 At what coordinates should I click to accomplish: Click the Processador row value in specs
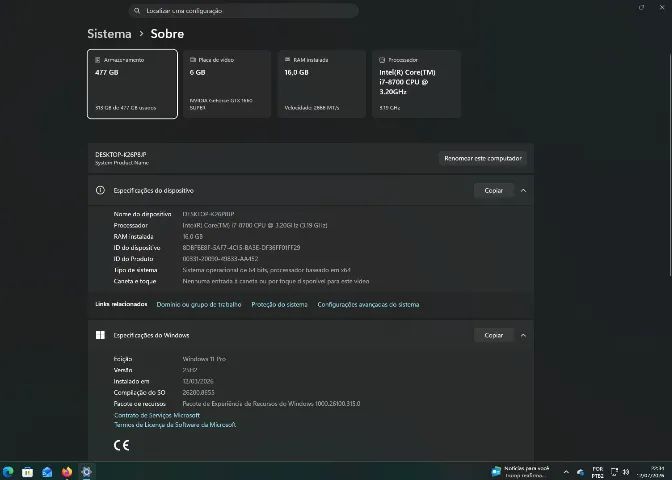tap(255, 225)
